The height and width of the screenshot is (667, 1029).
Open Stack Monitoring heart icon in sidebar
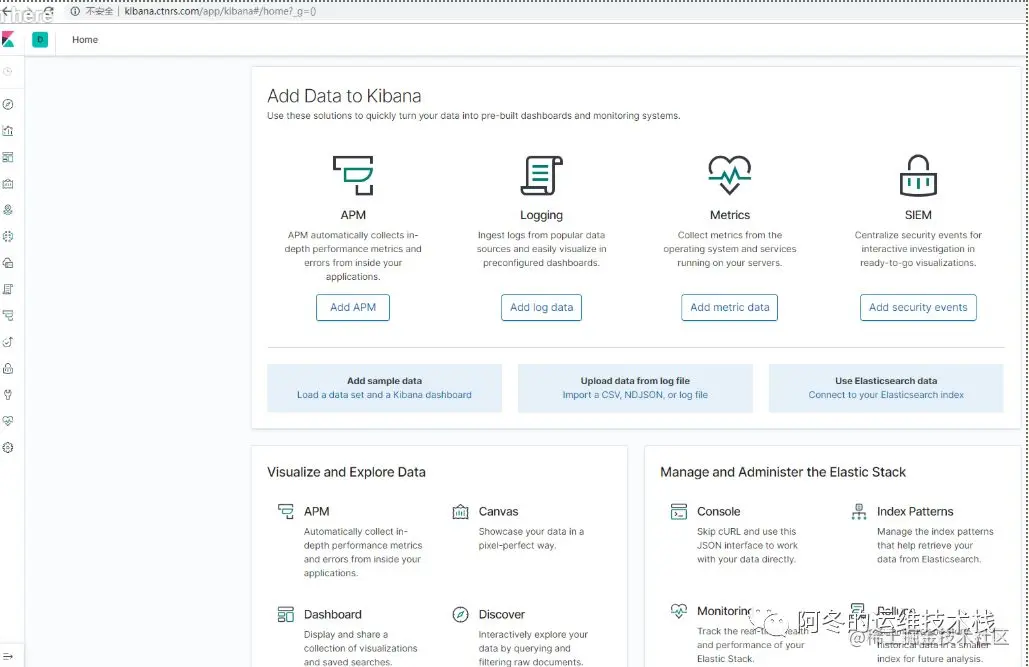8,421
